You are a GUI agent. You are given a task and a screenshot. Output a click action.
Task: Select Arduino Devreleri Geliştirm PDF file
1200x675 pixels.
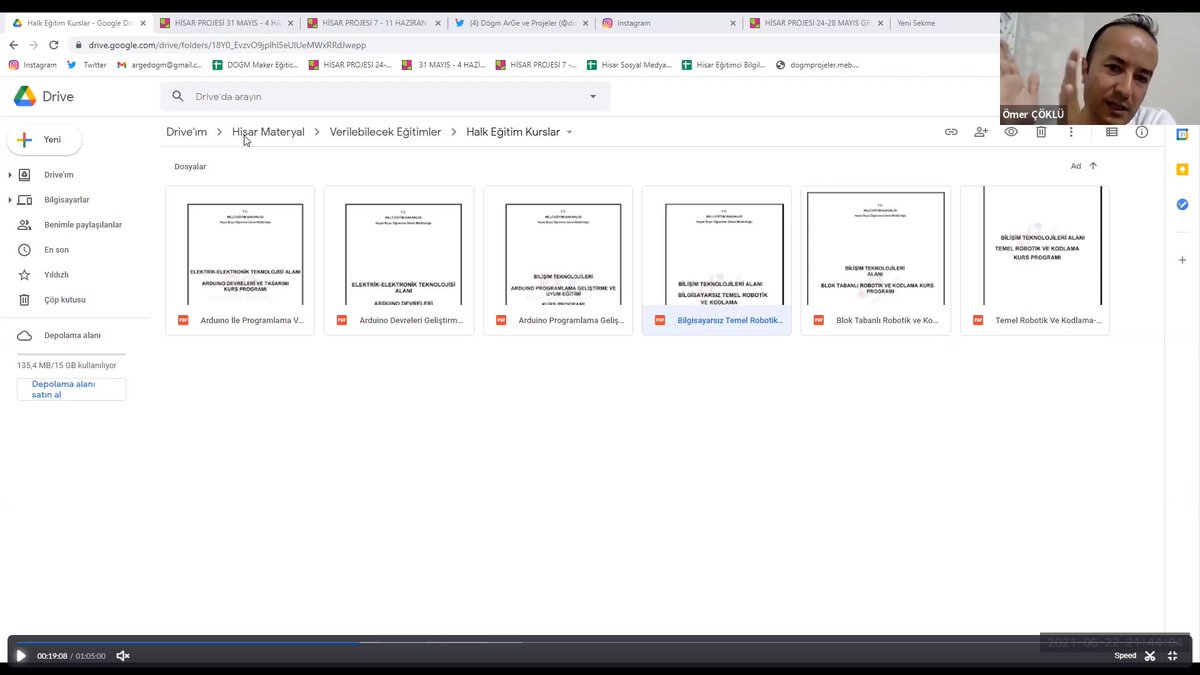[x=399, y=260]
